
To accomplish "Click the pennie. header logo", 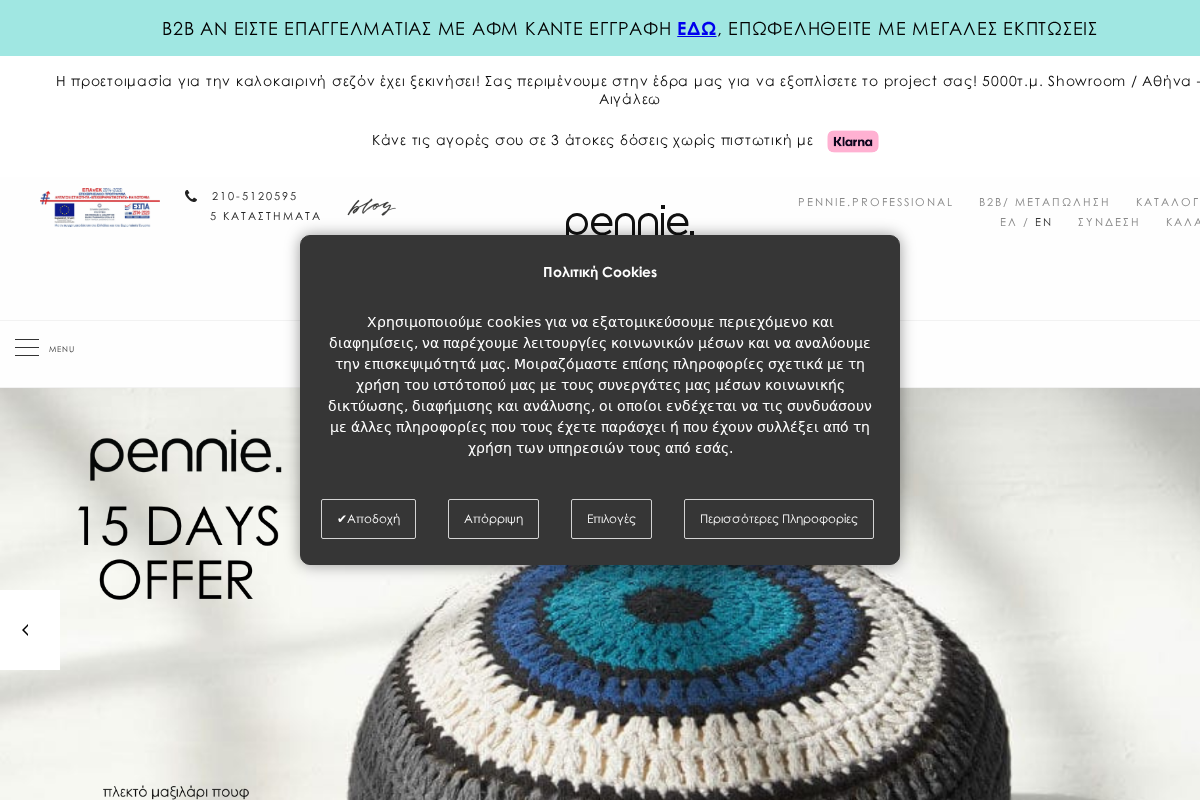I will (630, 221).
